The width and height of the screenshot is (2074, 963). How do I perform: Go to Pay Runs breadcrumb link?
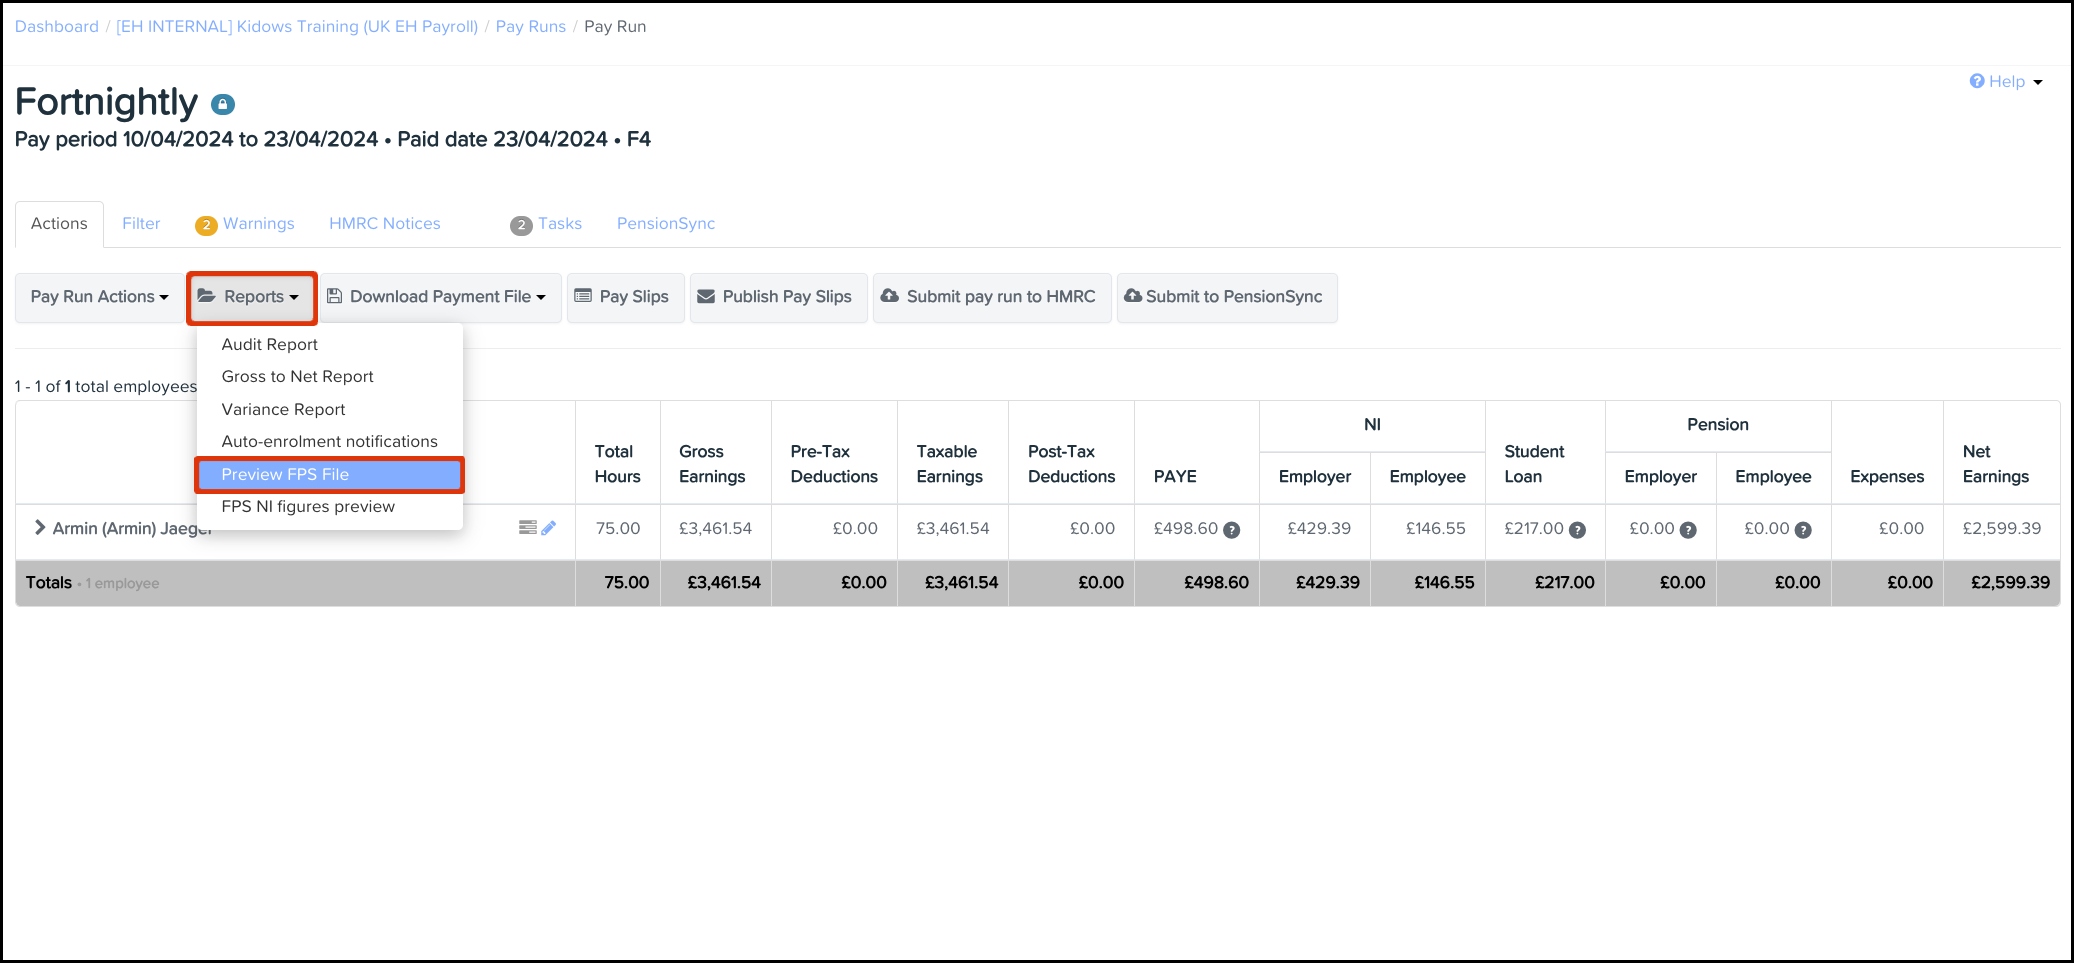530,27
